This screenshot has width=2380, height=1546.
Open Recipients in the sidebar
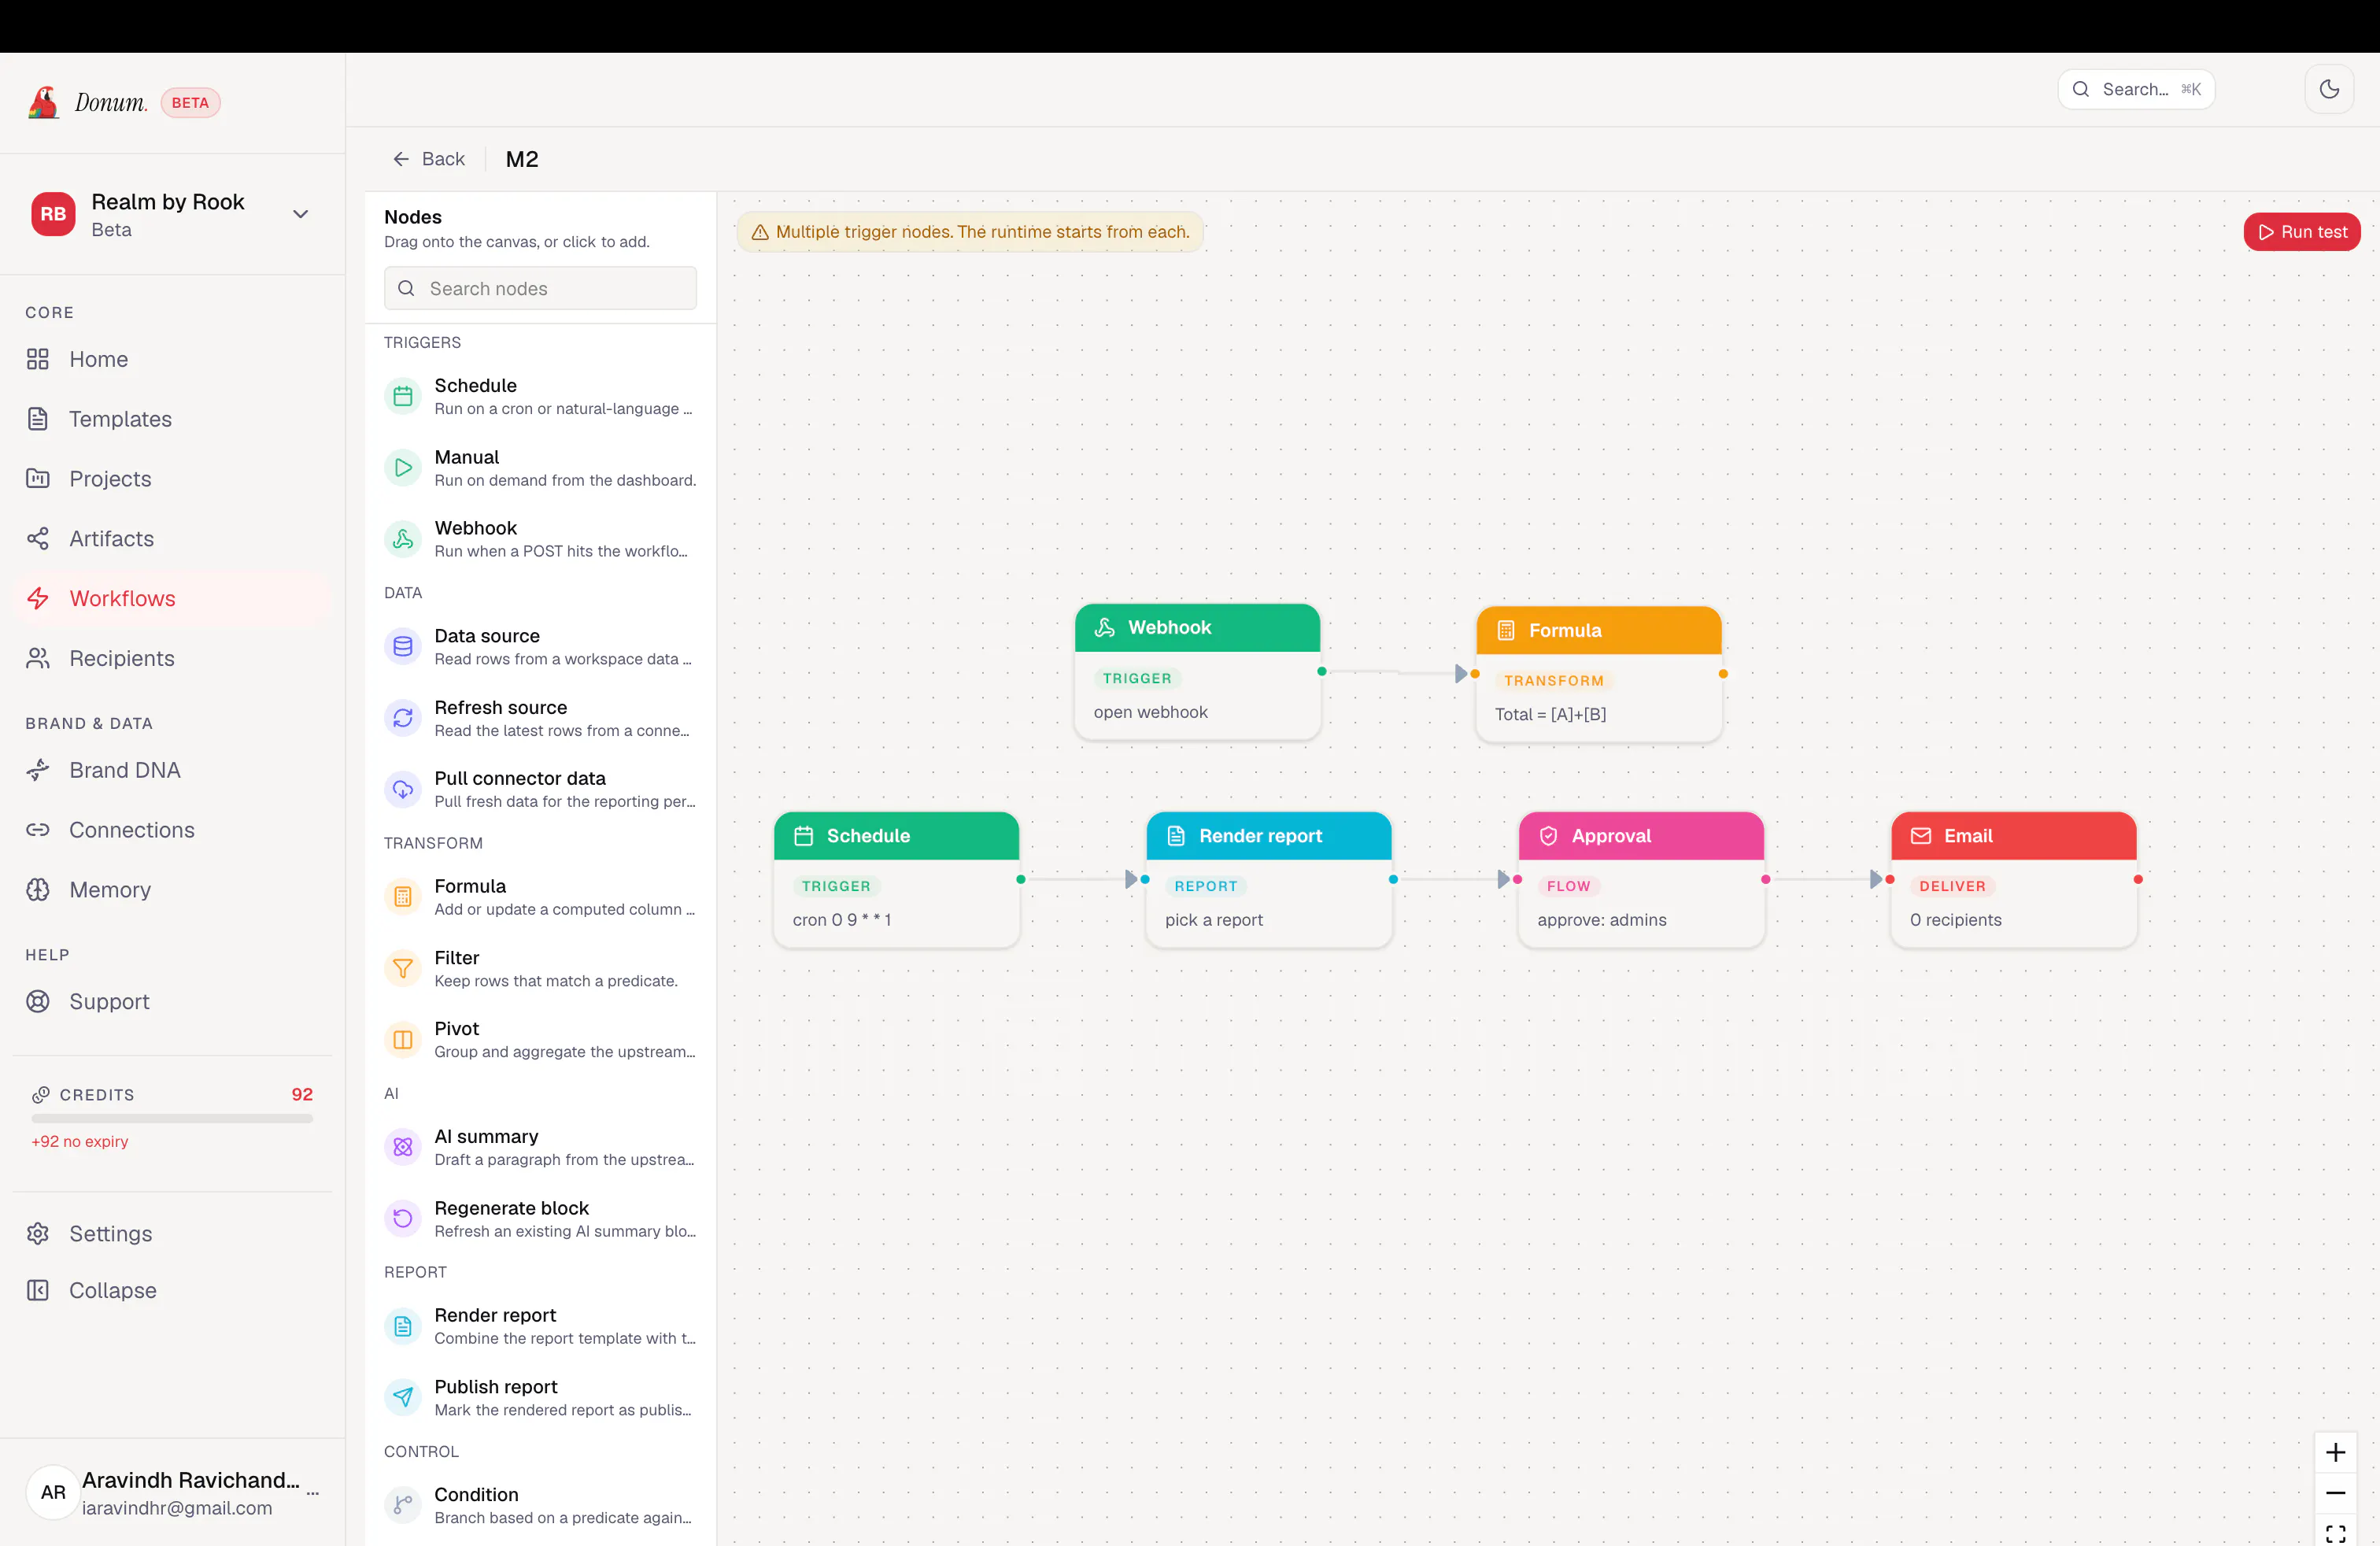(172, 658)
